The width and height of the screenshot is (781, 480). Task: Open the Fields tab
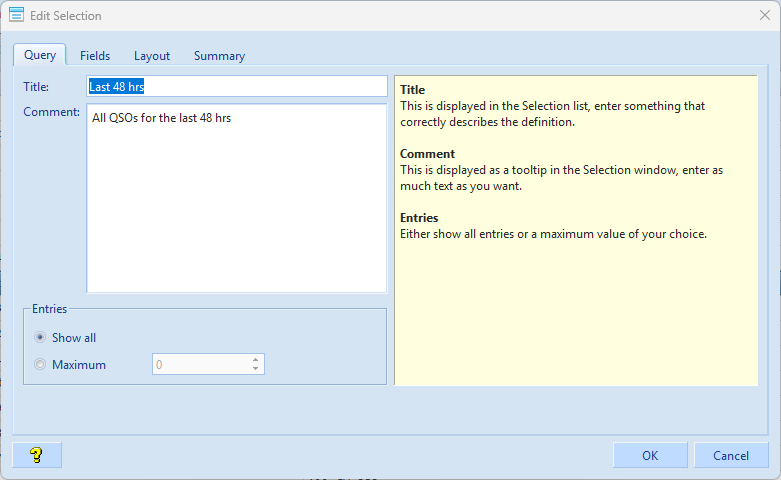click(x=95, y=56)
